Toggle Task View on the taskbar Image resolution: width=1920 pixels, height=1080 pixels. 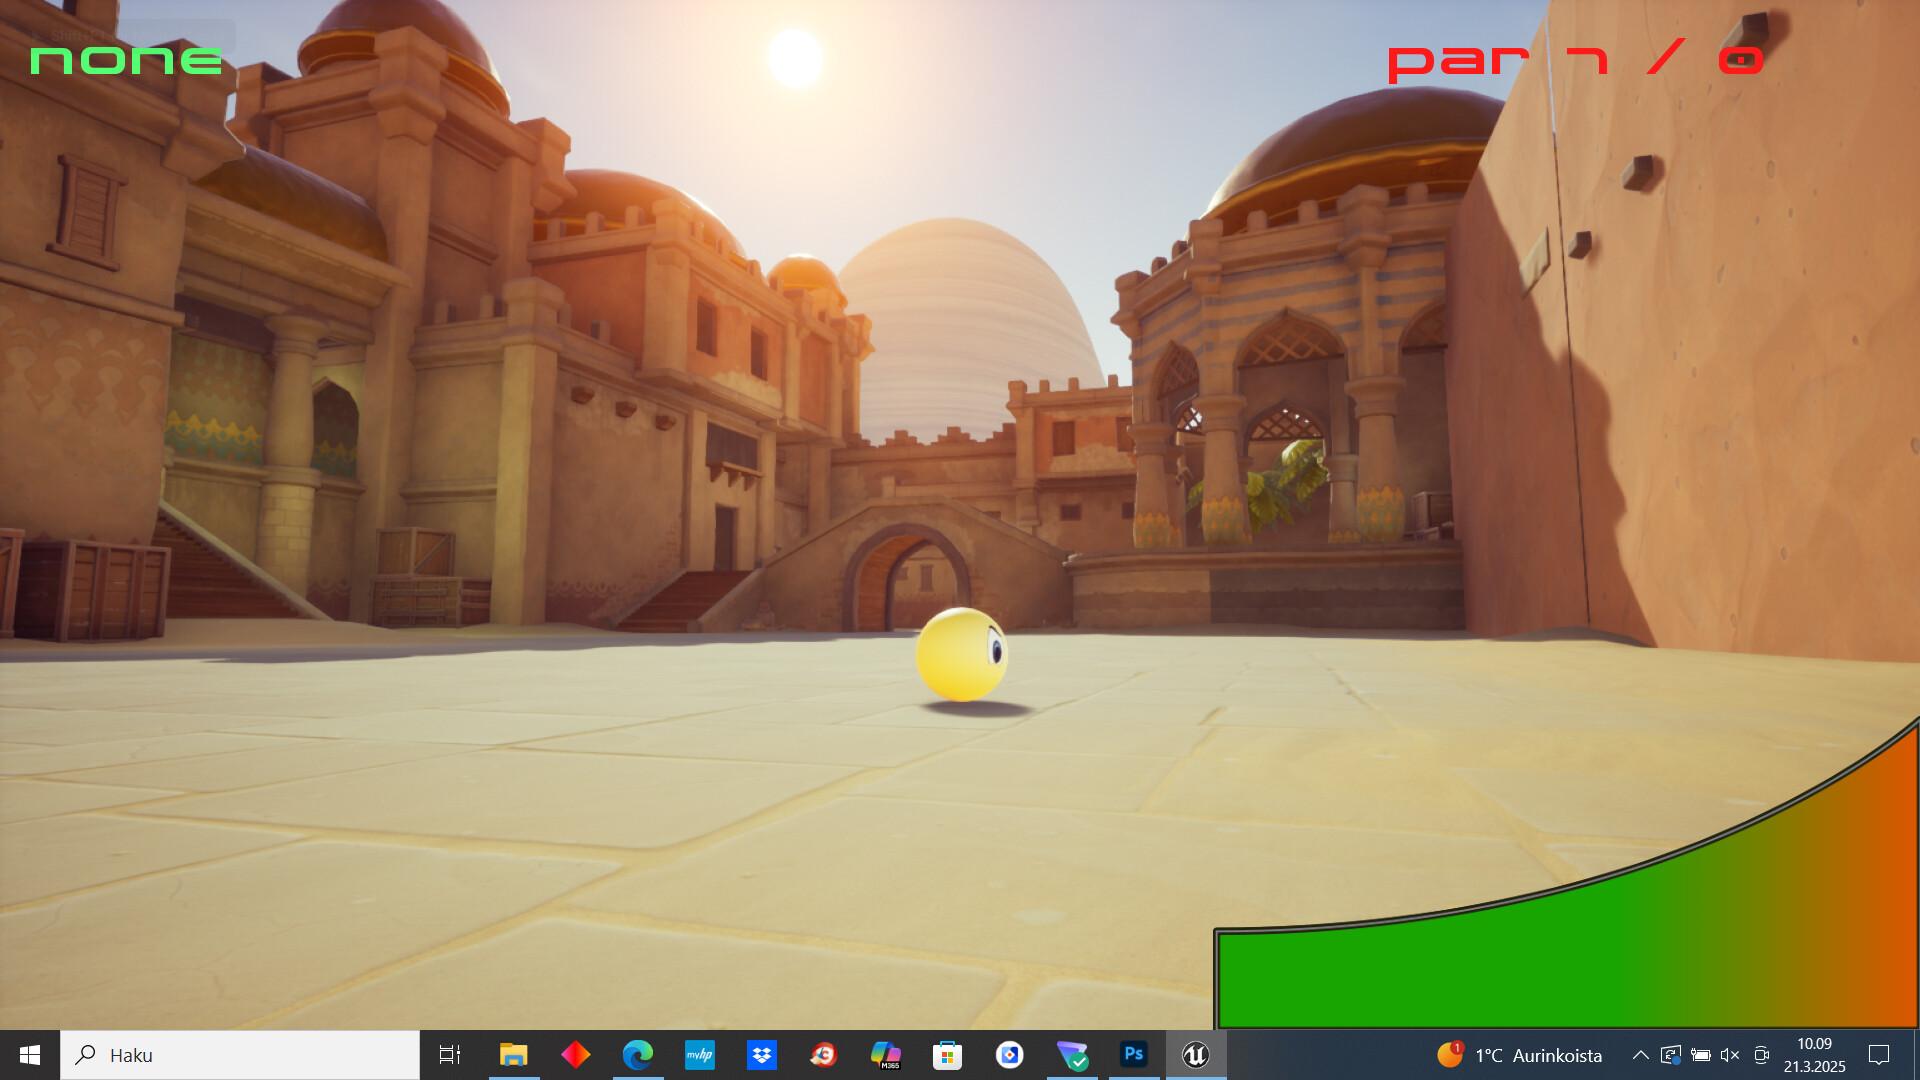(x=450, y=1055)
